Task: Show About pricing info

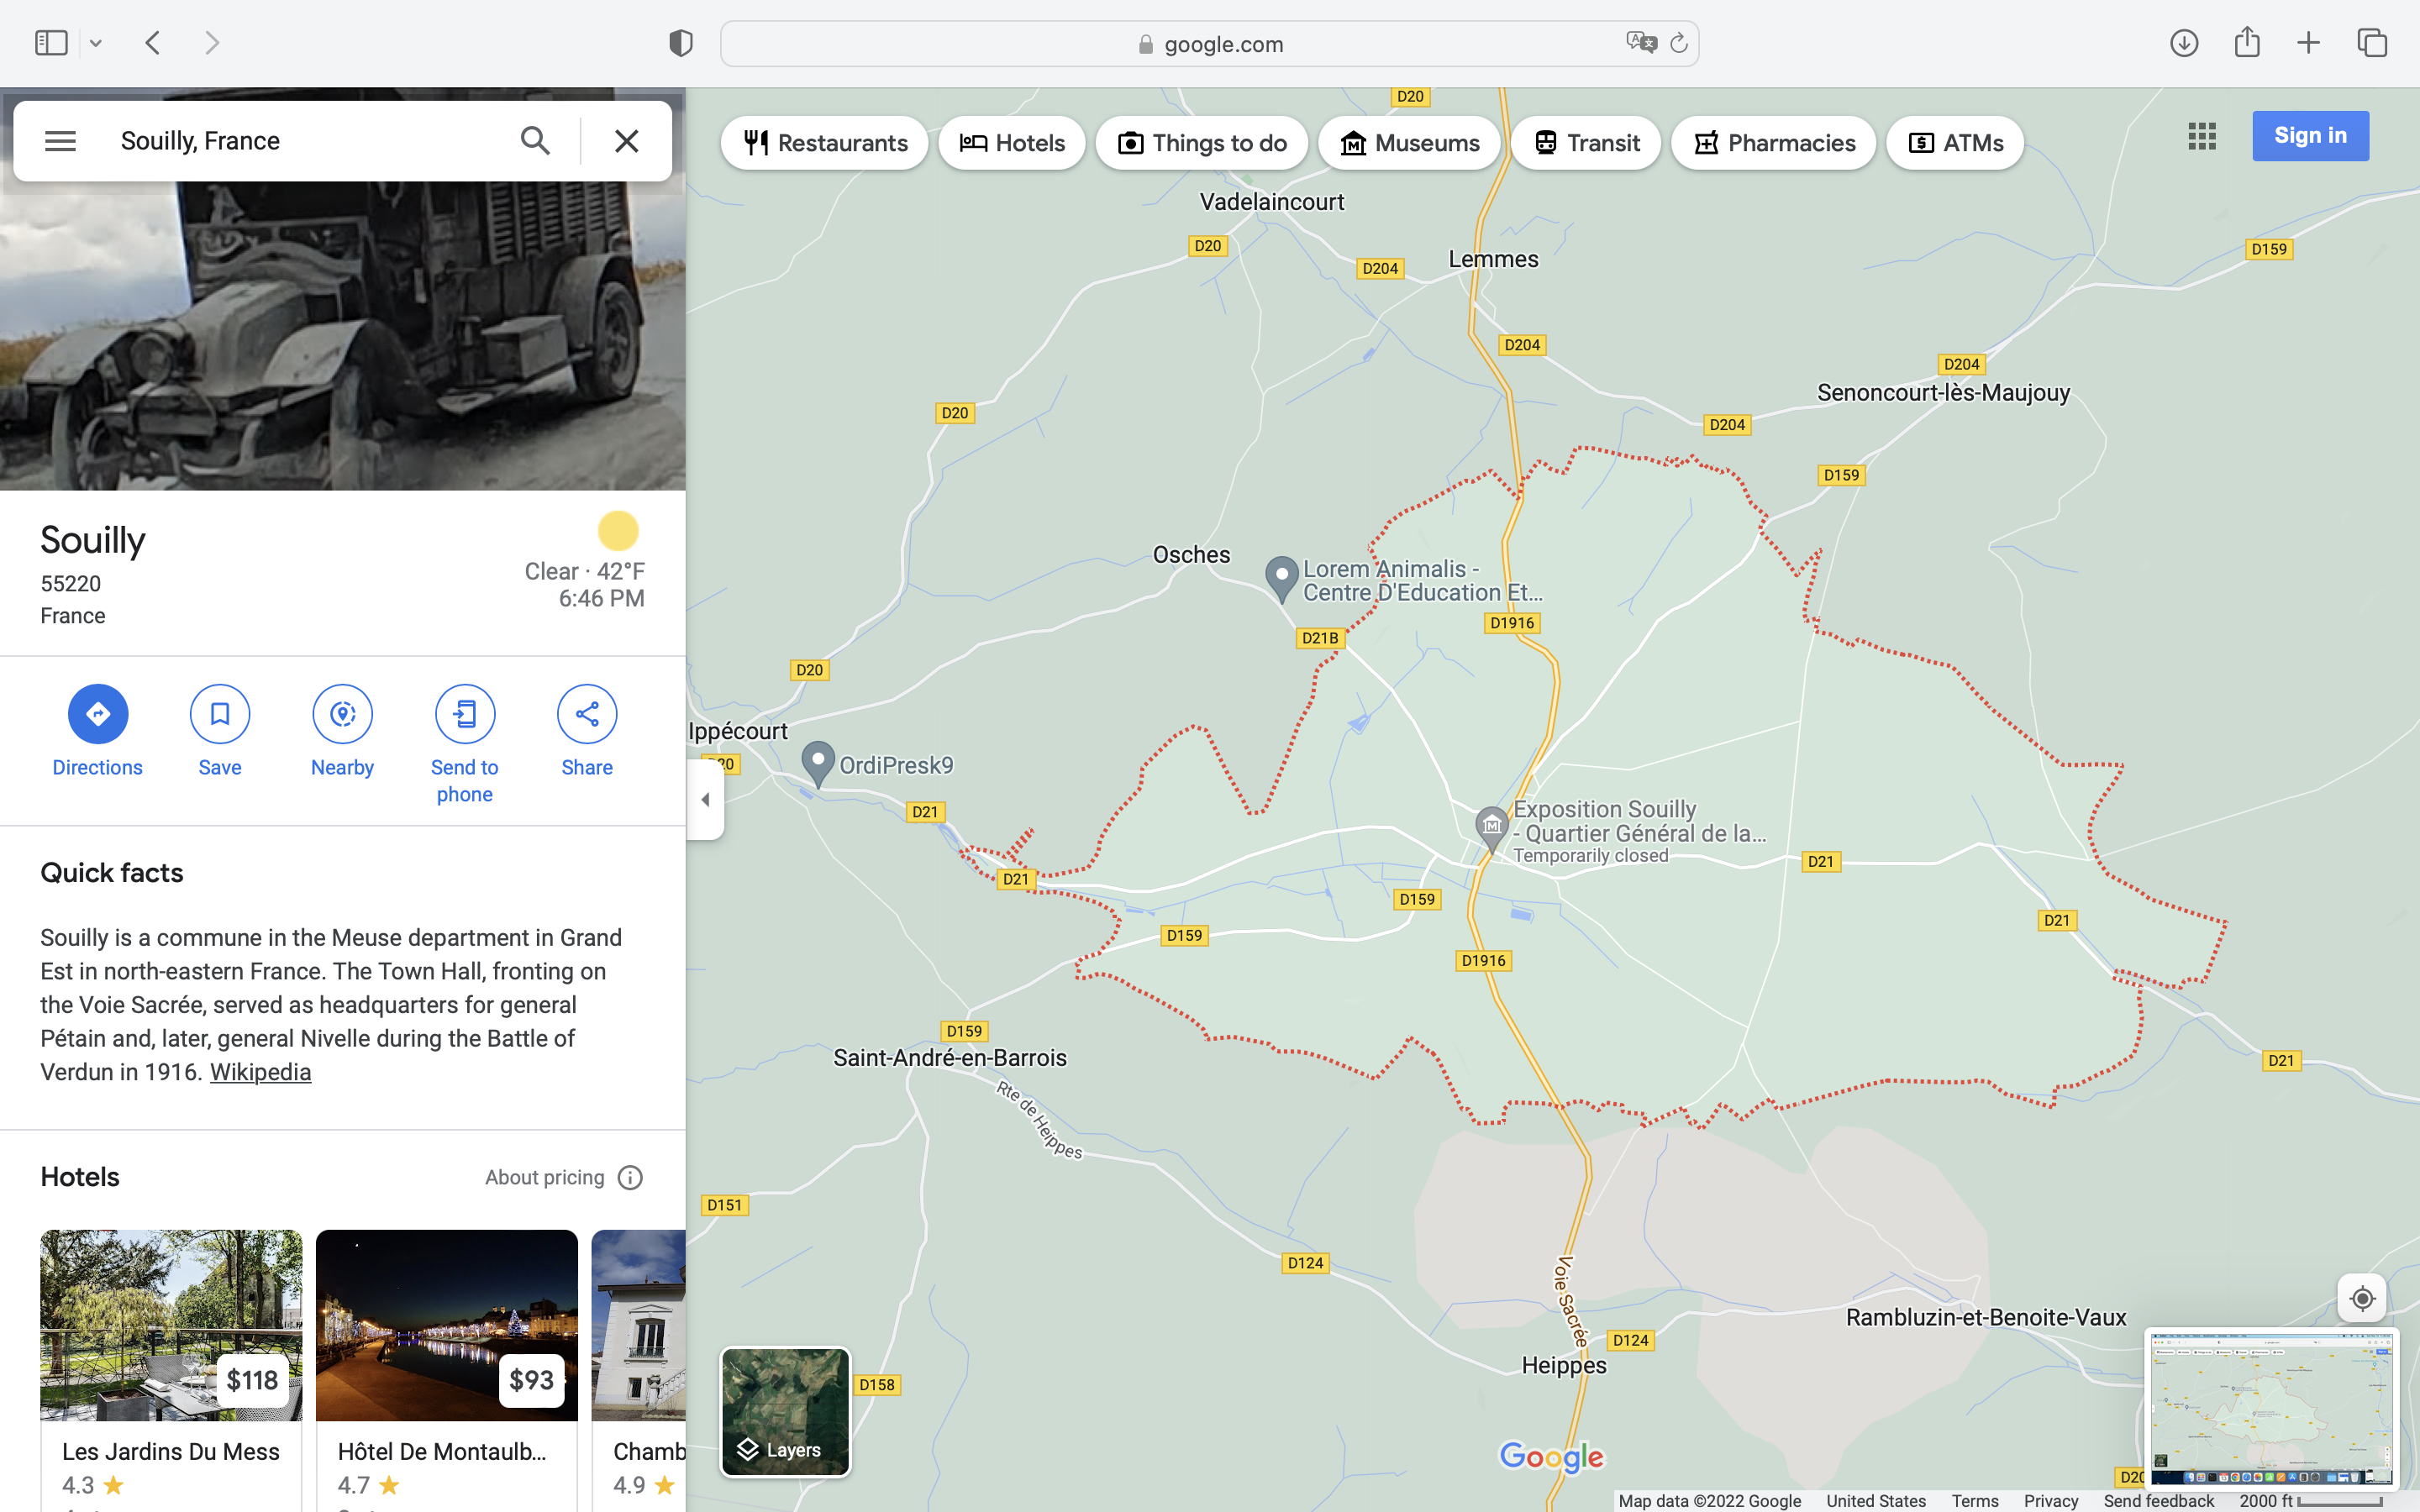Action: coord(563,1177)
